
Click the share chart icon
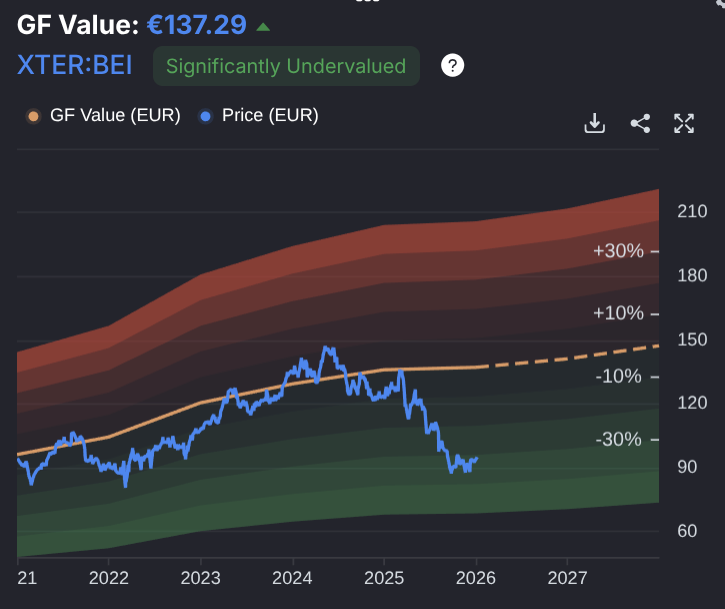640,123
